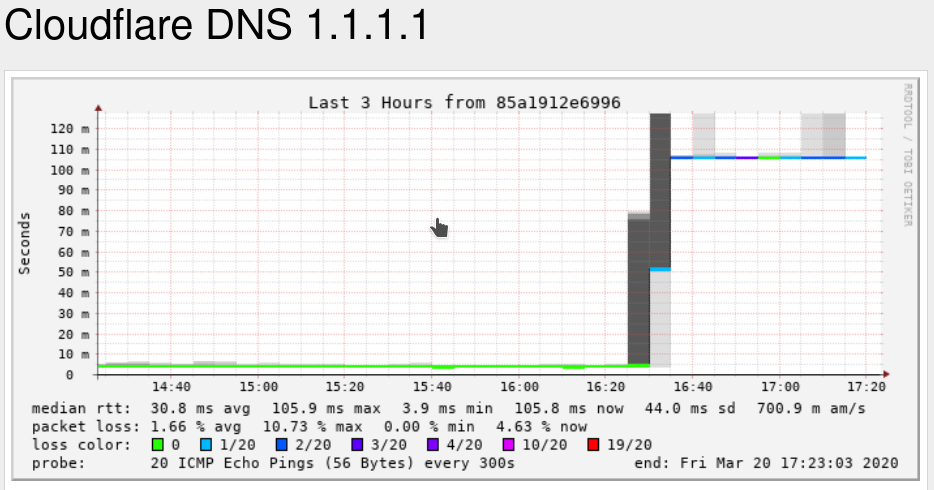Click the '10 m' y-axis label
This screenshot has width=934, height=490.
pos(74,355)
